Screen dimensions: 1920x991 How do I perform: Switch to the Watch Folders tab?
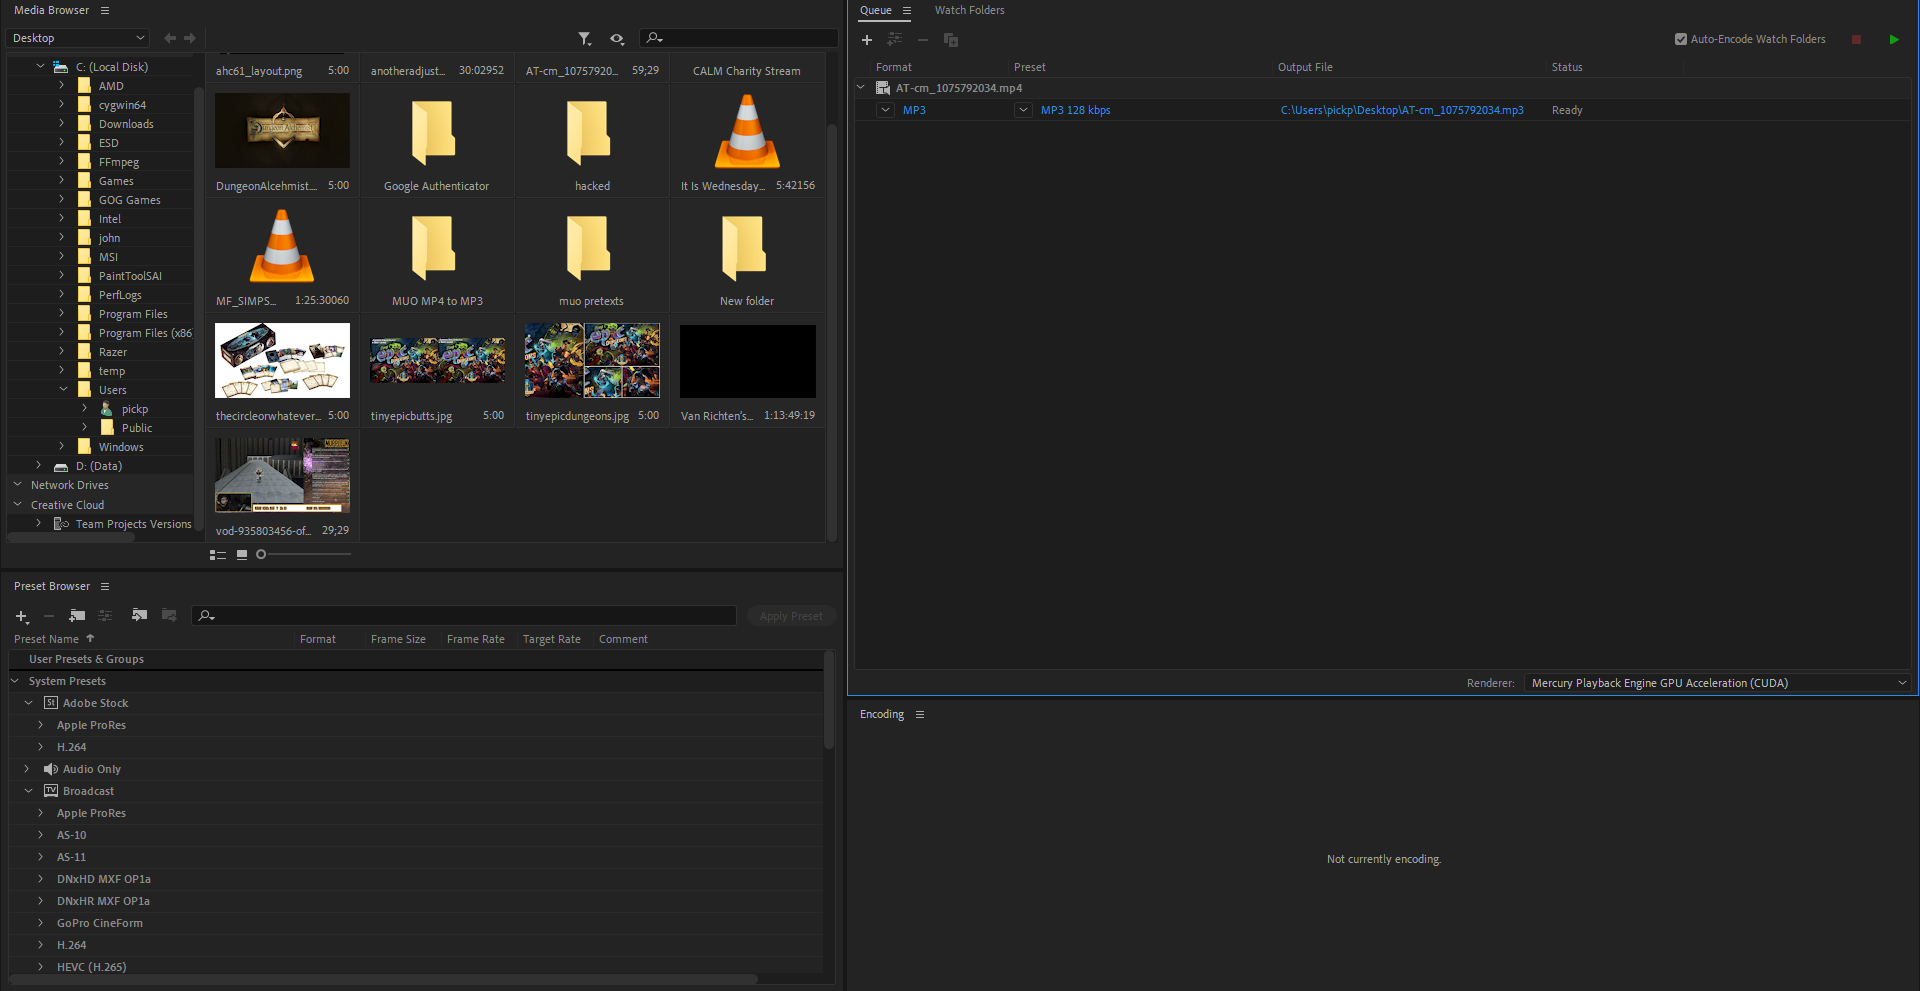[969, 10]
